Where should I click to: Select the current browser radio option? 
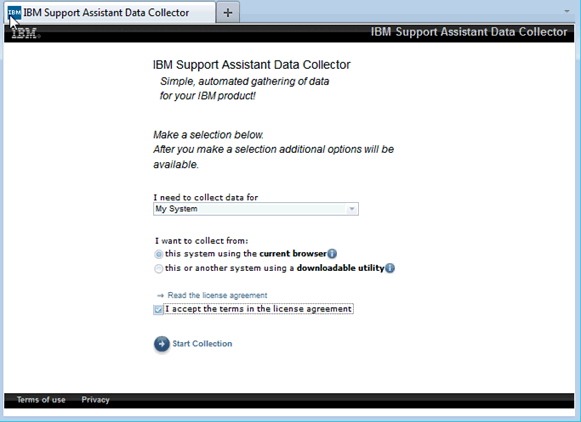[x=159, y=254]
